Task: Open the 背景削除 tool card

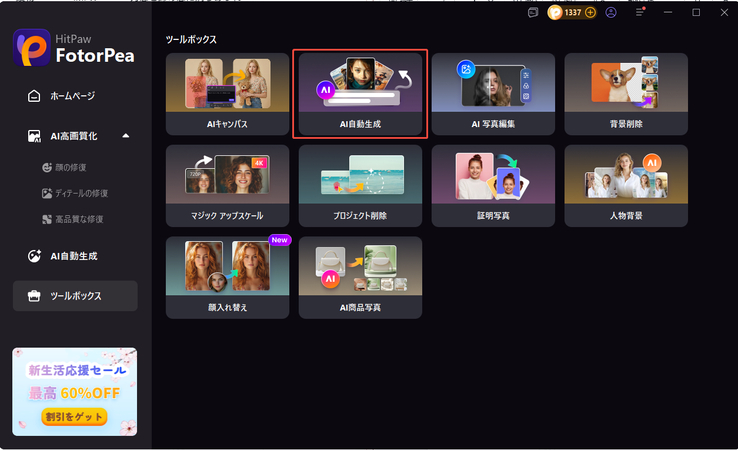Action: (x=626, y=94)
